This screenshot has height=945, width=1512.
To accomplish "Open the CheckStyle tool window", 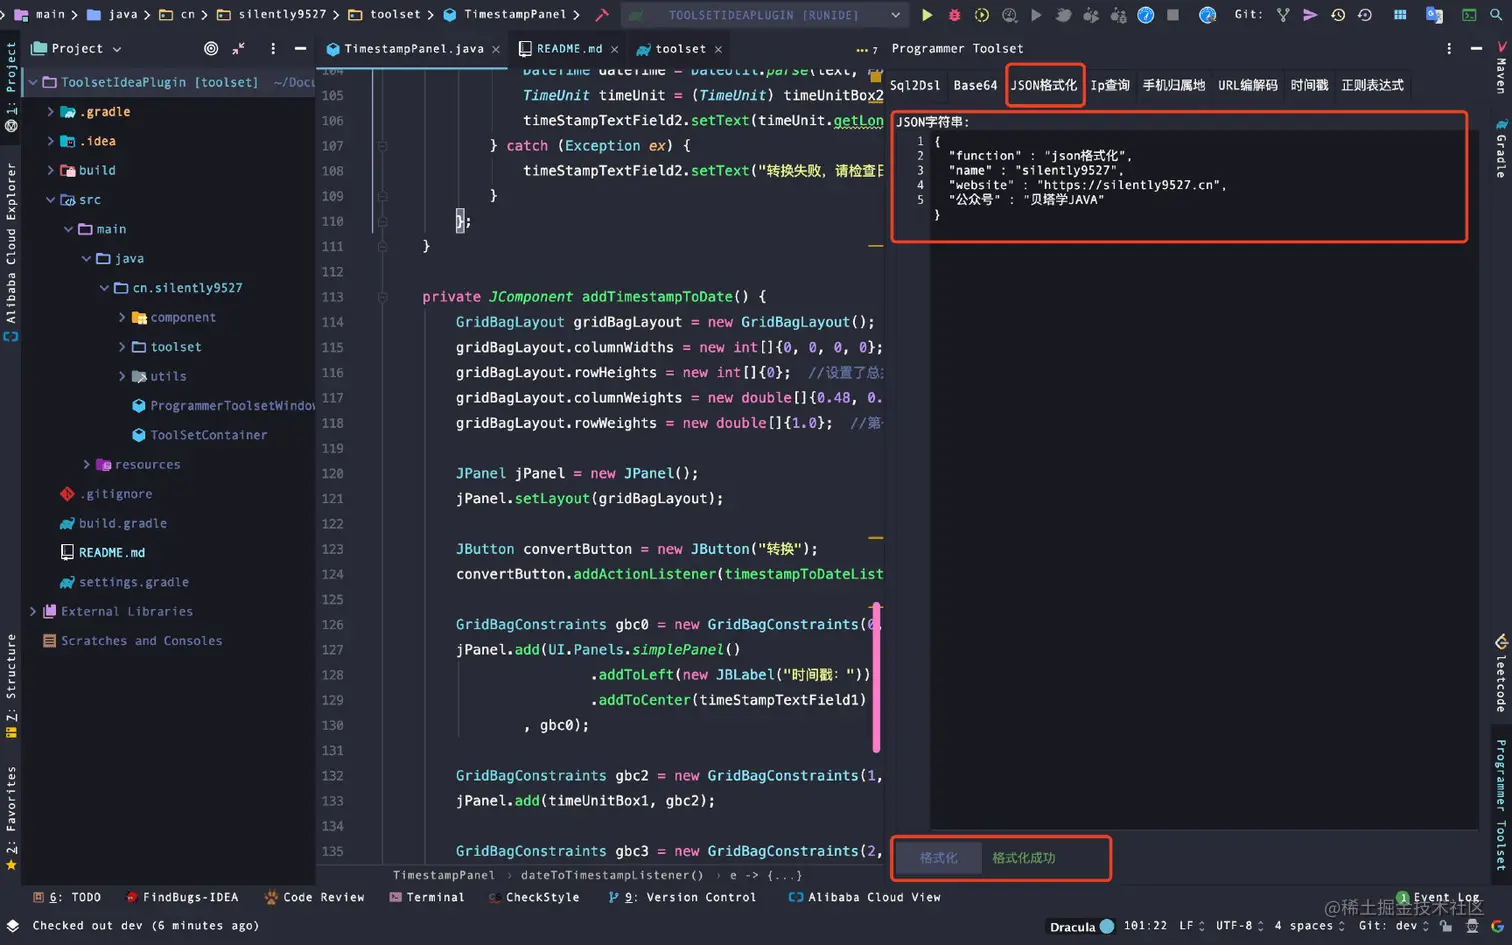I will click(x=534, y=897).
